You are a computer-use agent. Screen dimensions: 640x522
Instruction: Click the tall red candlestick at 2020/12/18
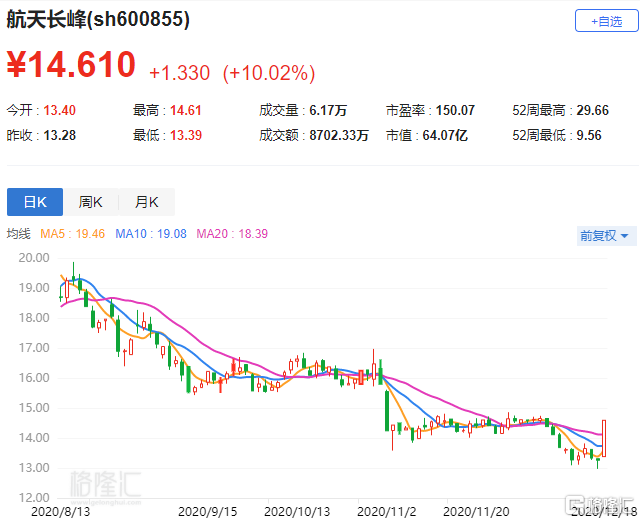[606, 438]
